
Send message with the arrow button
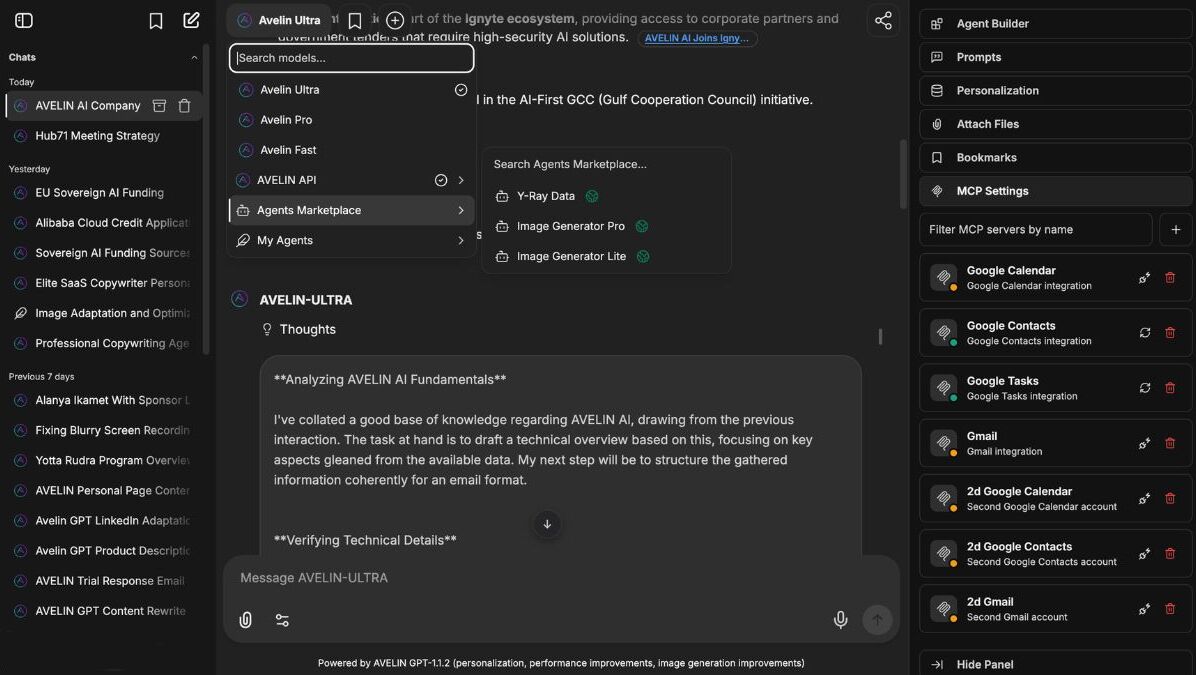point(877,620)
